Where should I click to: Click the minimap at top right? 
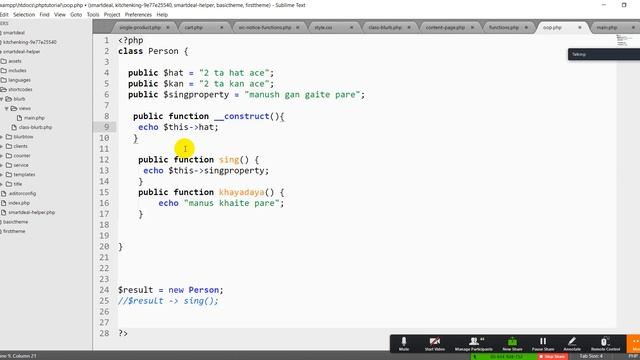point(623,40)
